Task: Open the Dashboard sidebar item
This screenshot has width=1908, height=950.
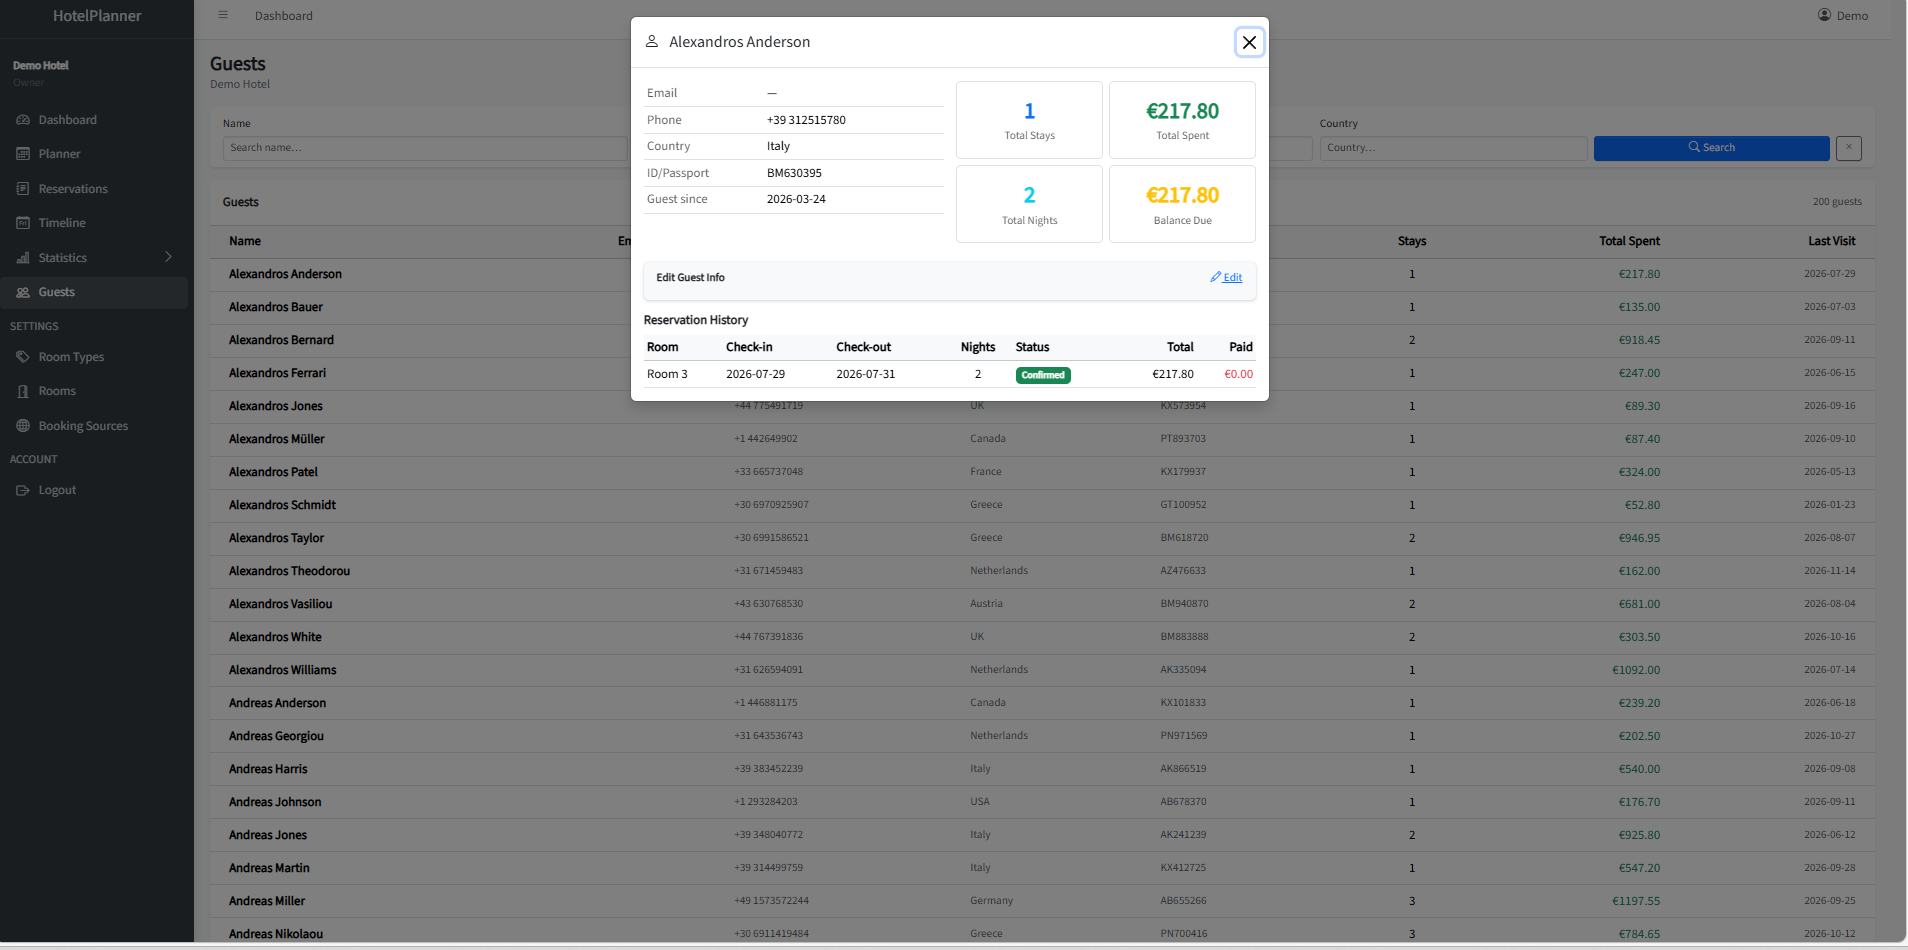Action: [94, 120]
